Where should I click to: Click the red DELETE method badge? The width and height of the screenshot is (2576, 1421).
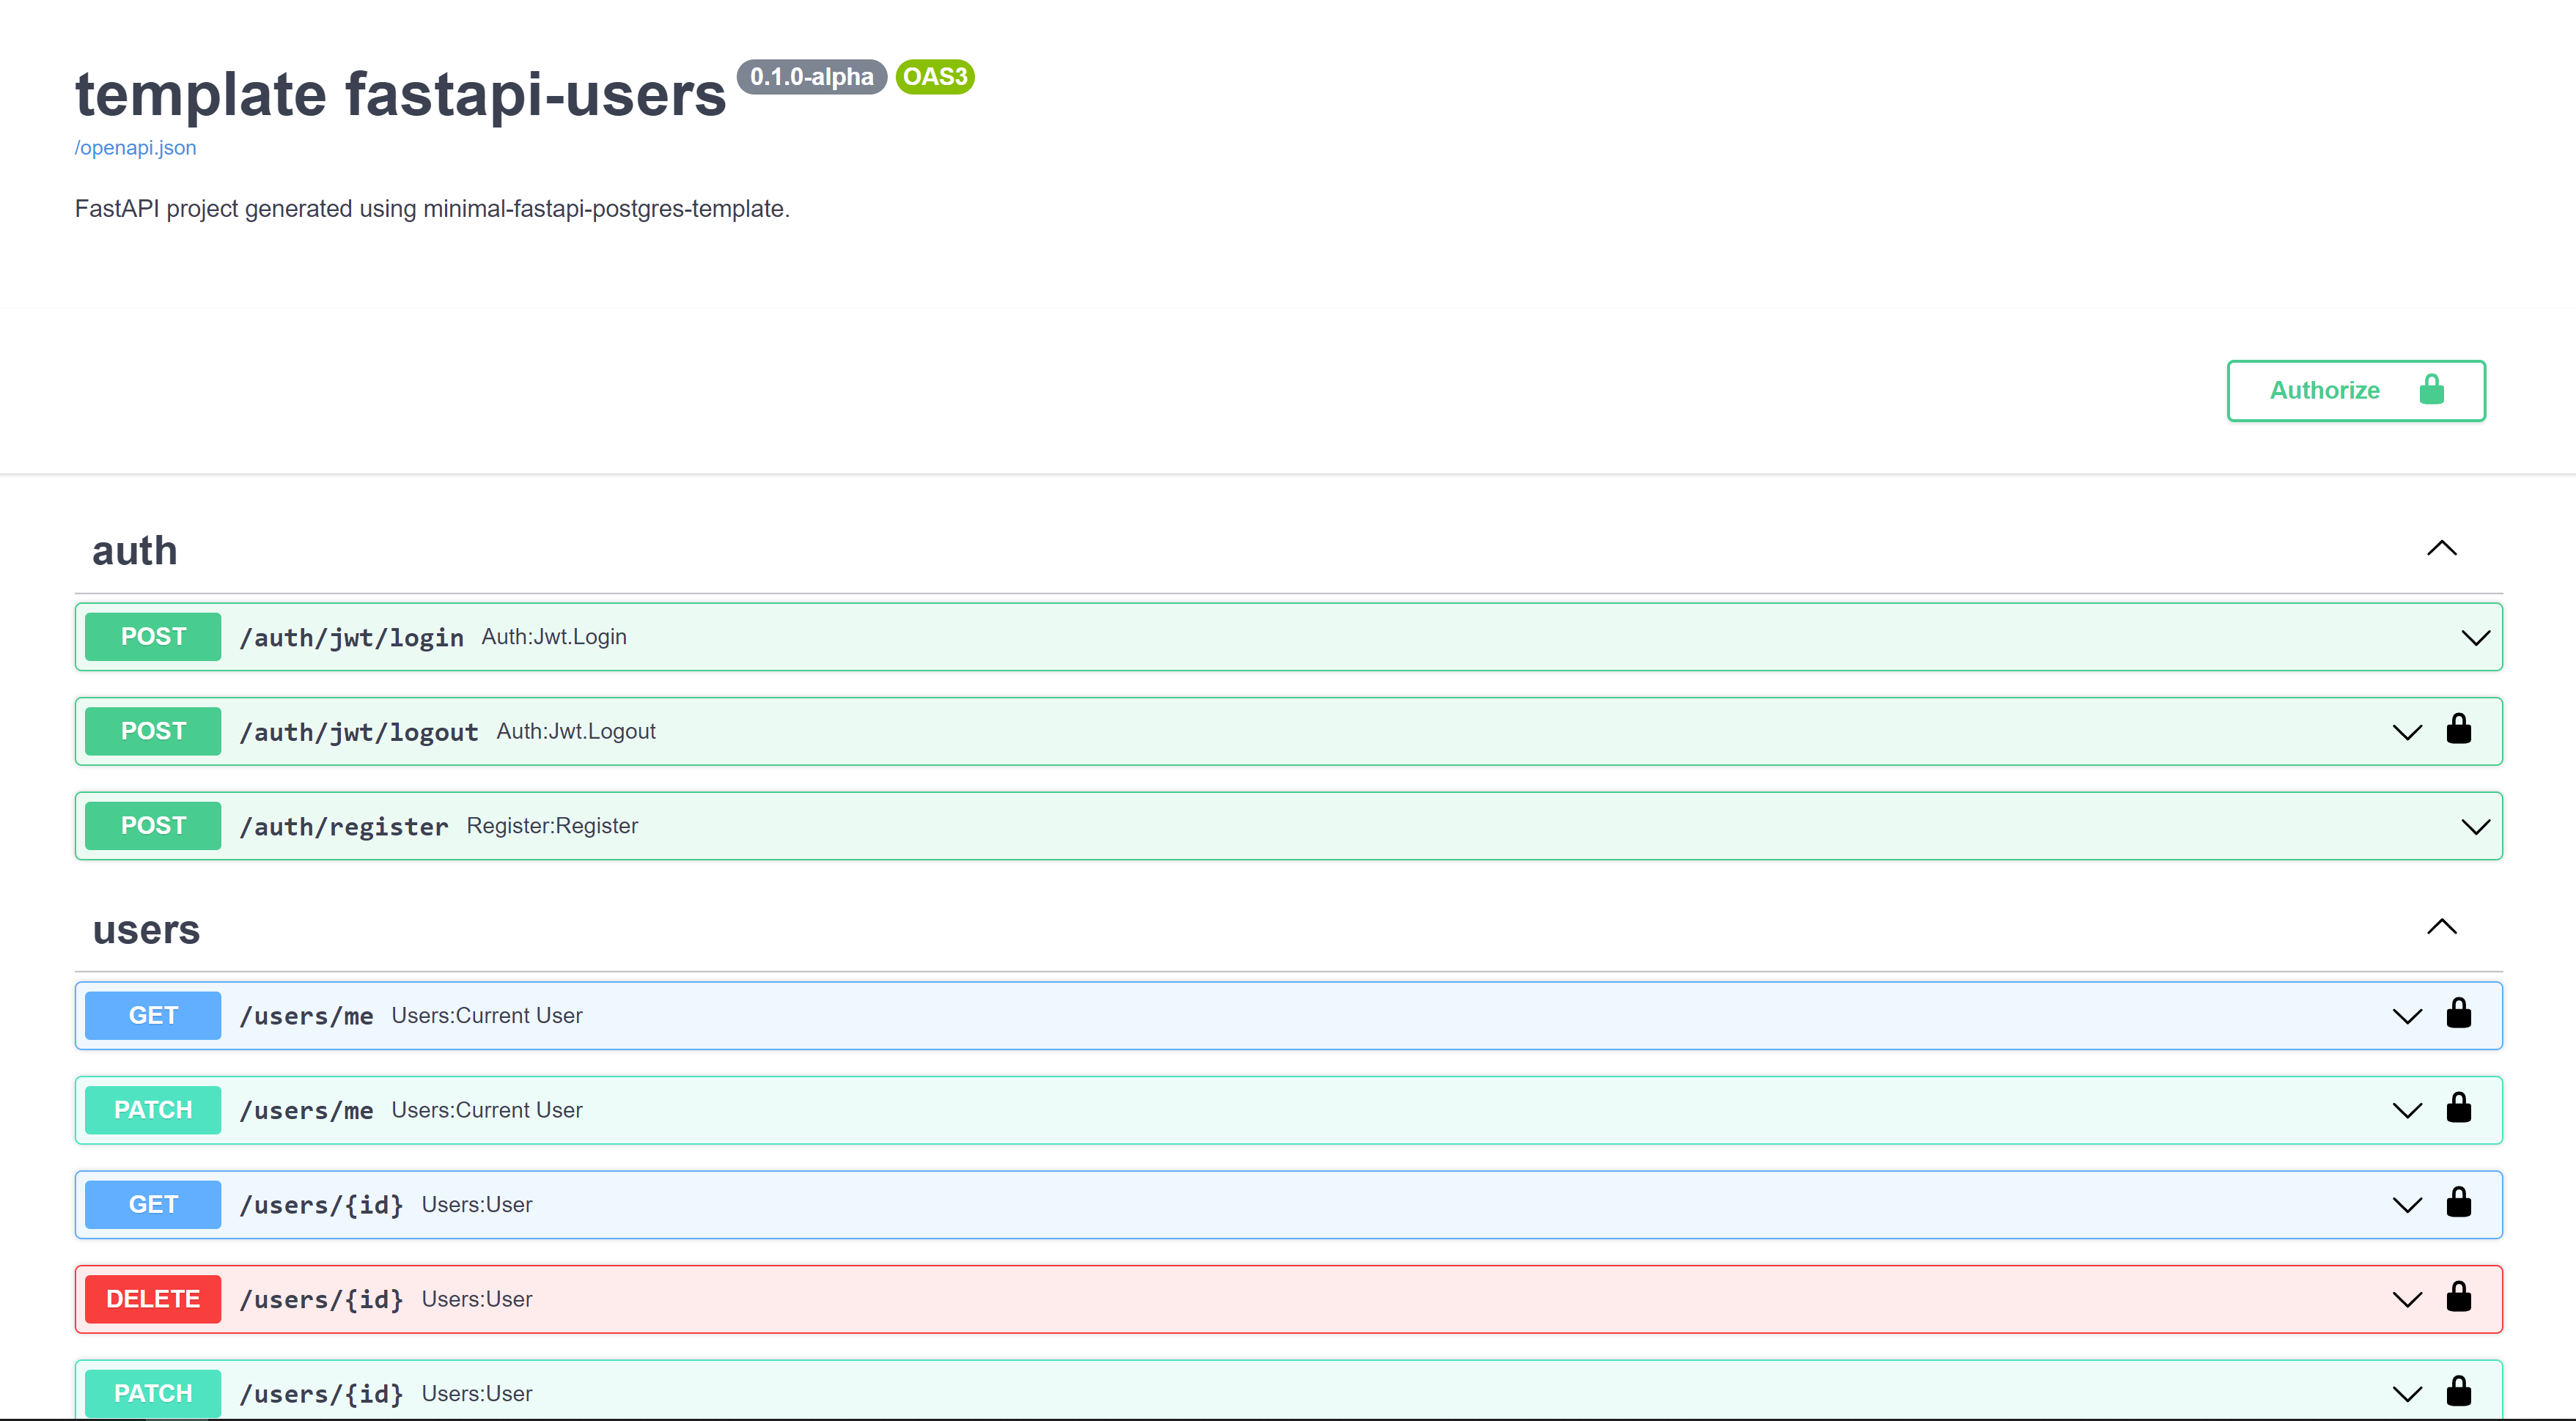click(x=153, y=1299)
